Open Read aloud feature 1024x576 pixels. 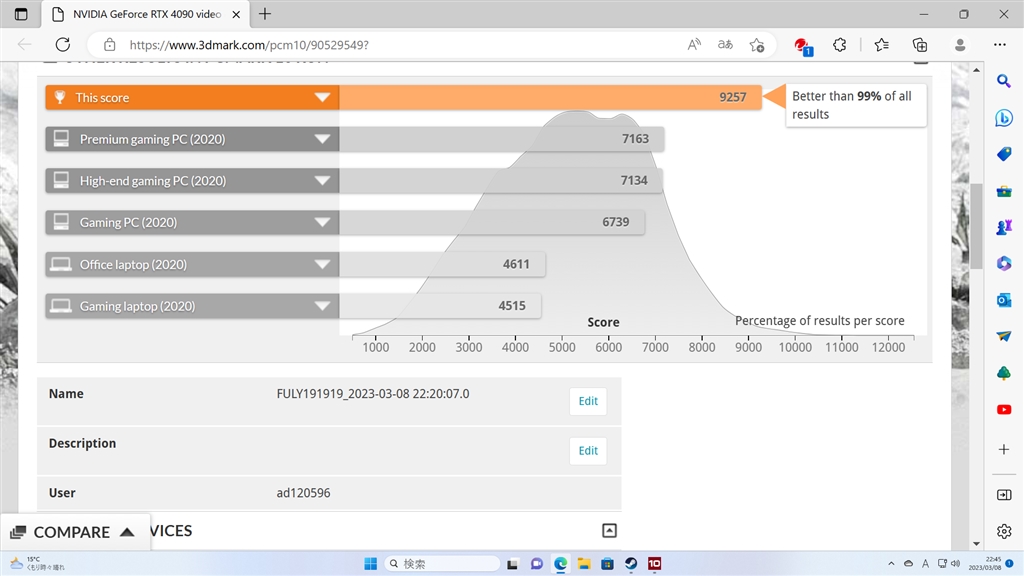[694, 44]
